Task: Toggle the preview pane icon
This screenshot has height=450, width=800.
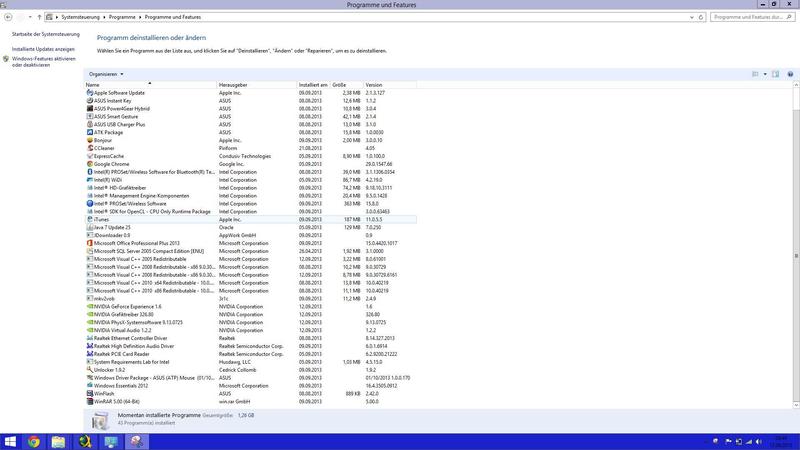Action: [776, 74]
